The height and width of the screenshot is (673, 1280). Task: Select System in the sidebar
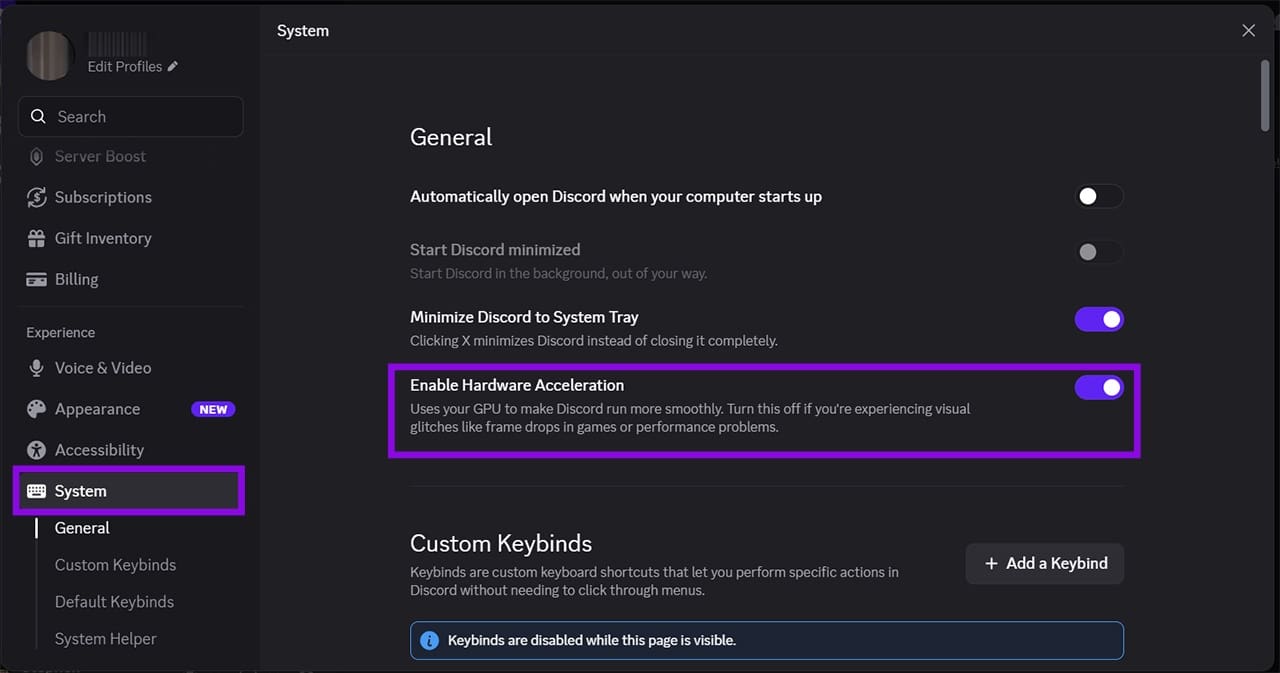click(130, 491)
